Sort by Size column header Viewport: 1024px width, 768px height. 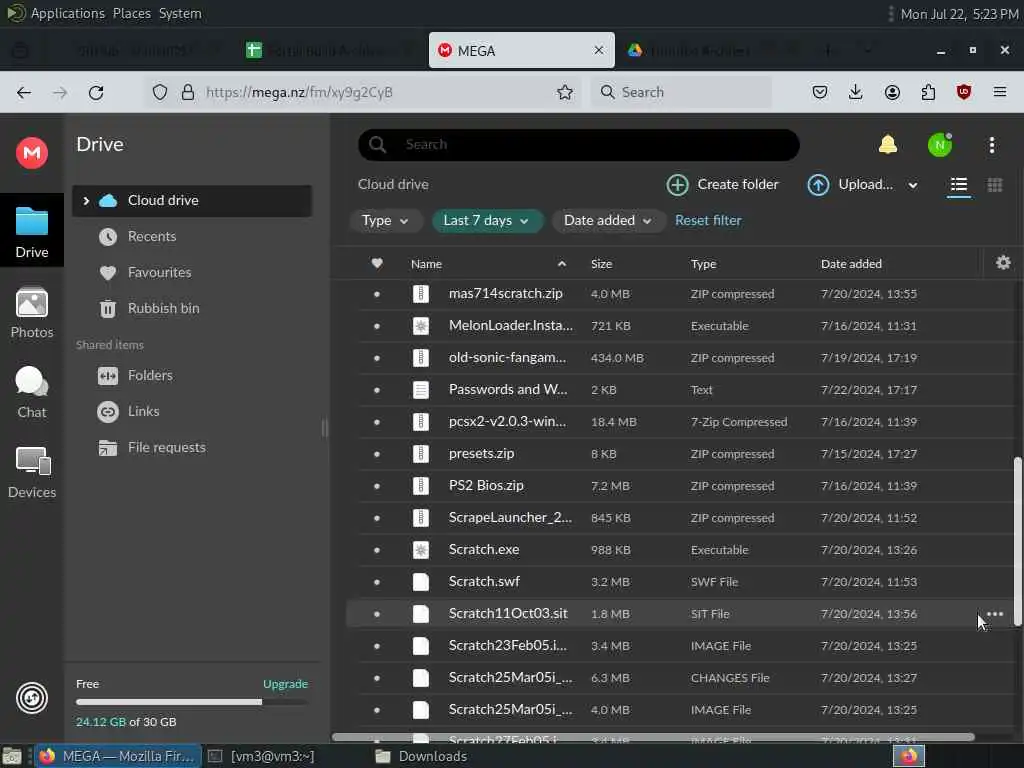(x=601, y=264)
